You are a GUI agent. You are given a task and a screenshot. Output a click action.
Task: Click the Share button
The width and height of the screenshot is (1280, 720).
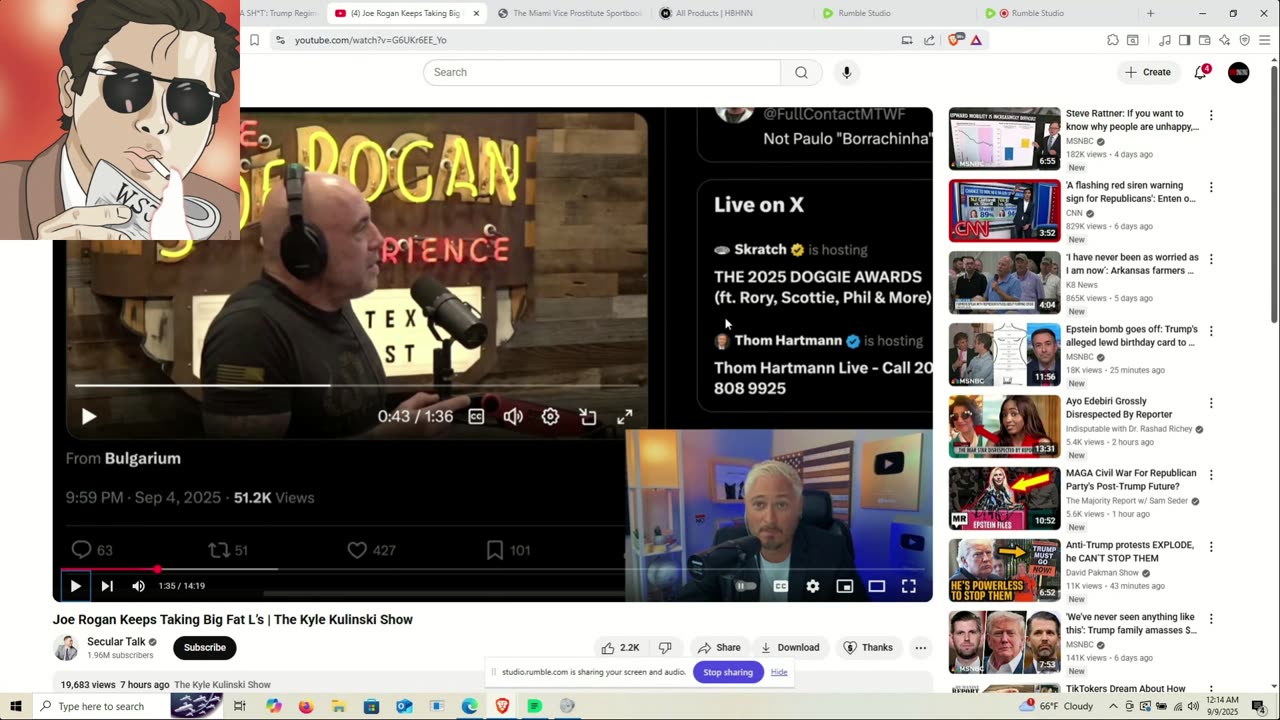(719, 647)
